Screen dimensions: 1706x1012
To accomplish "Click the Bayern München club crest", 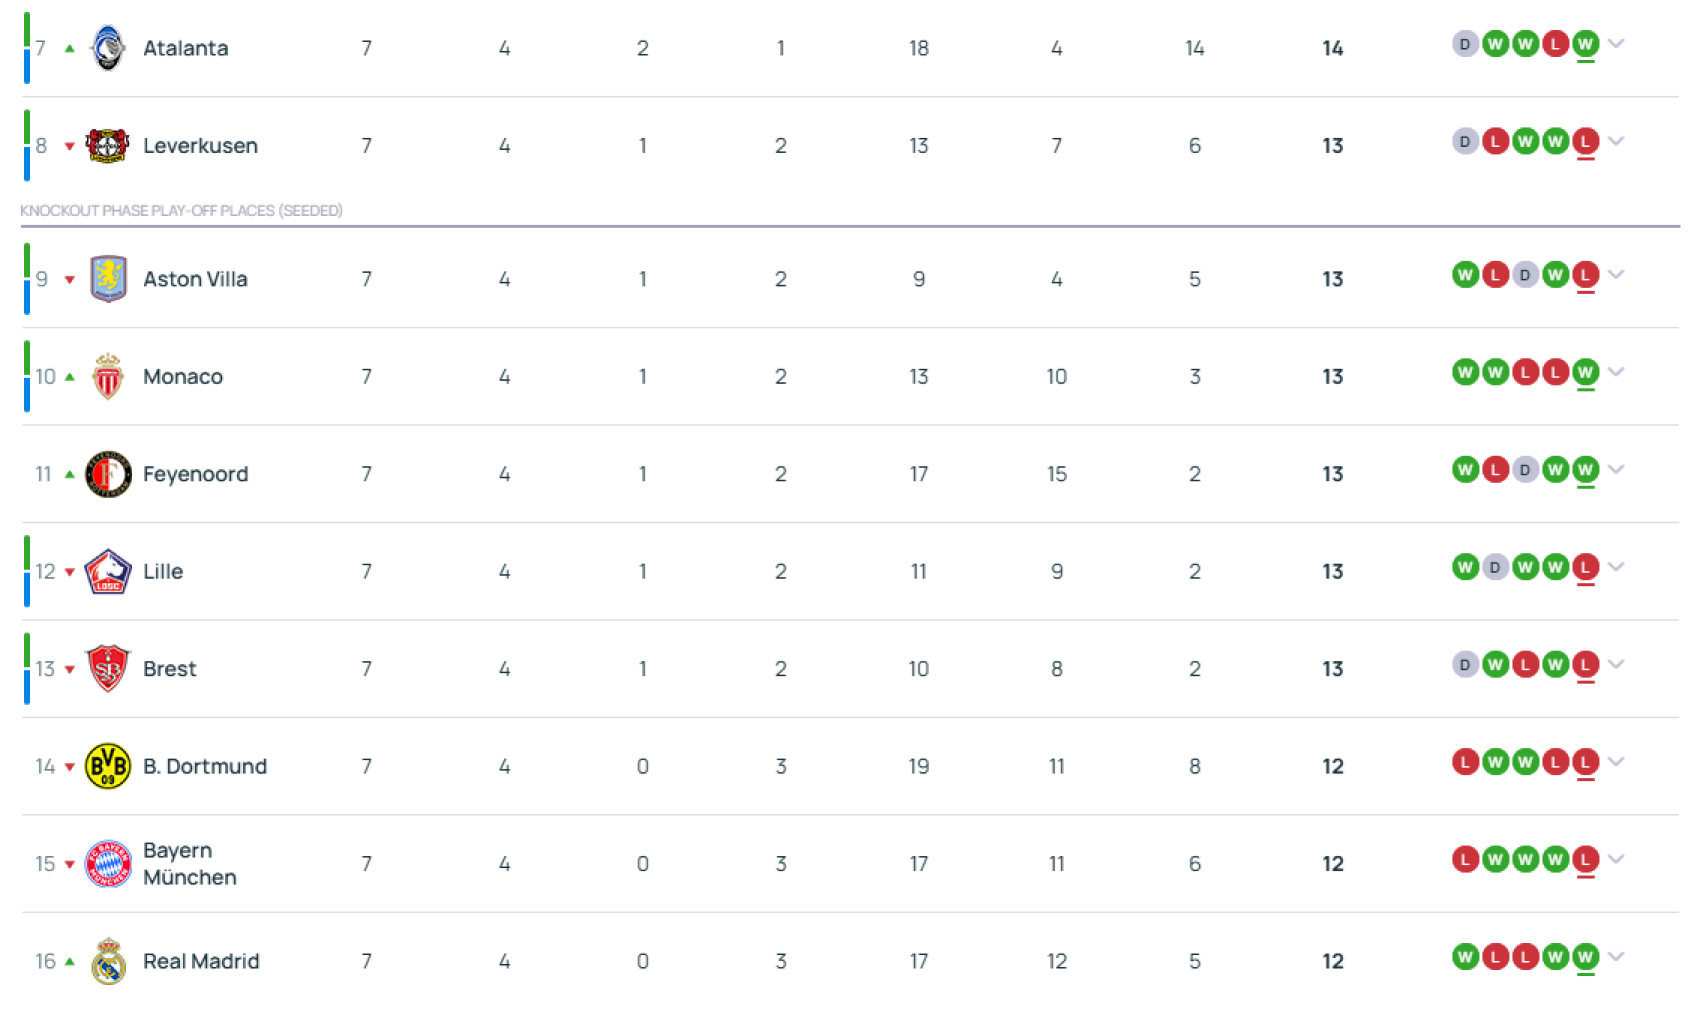I will (x=110, y=862).
